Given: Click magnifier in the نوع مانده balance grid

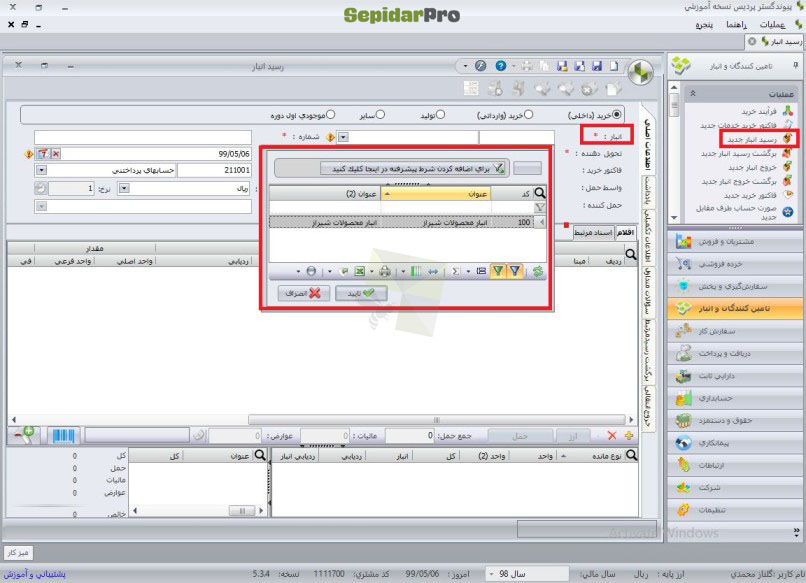Looking at the screenshot, I should click(x=631, y=455).
